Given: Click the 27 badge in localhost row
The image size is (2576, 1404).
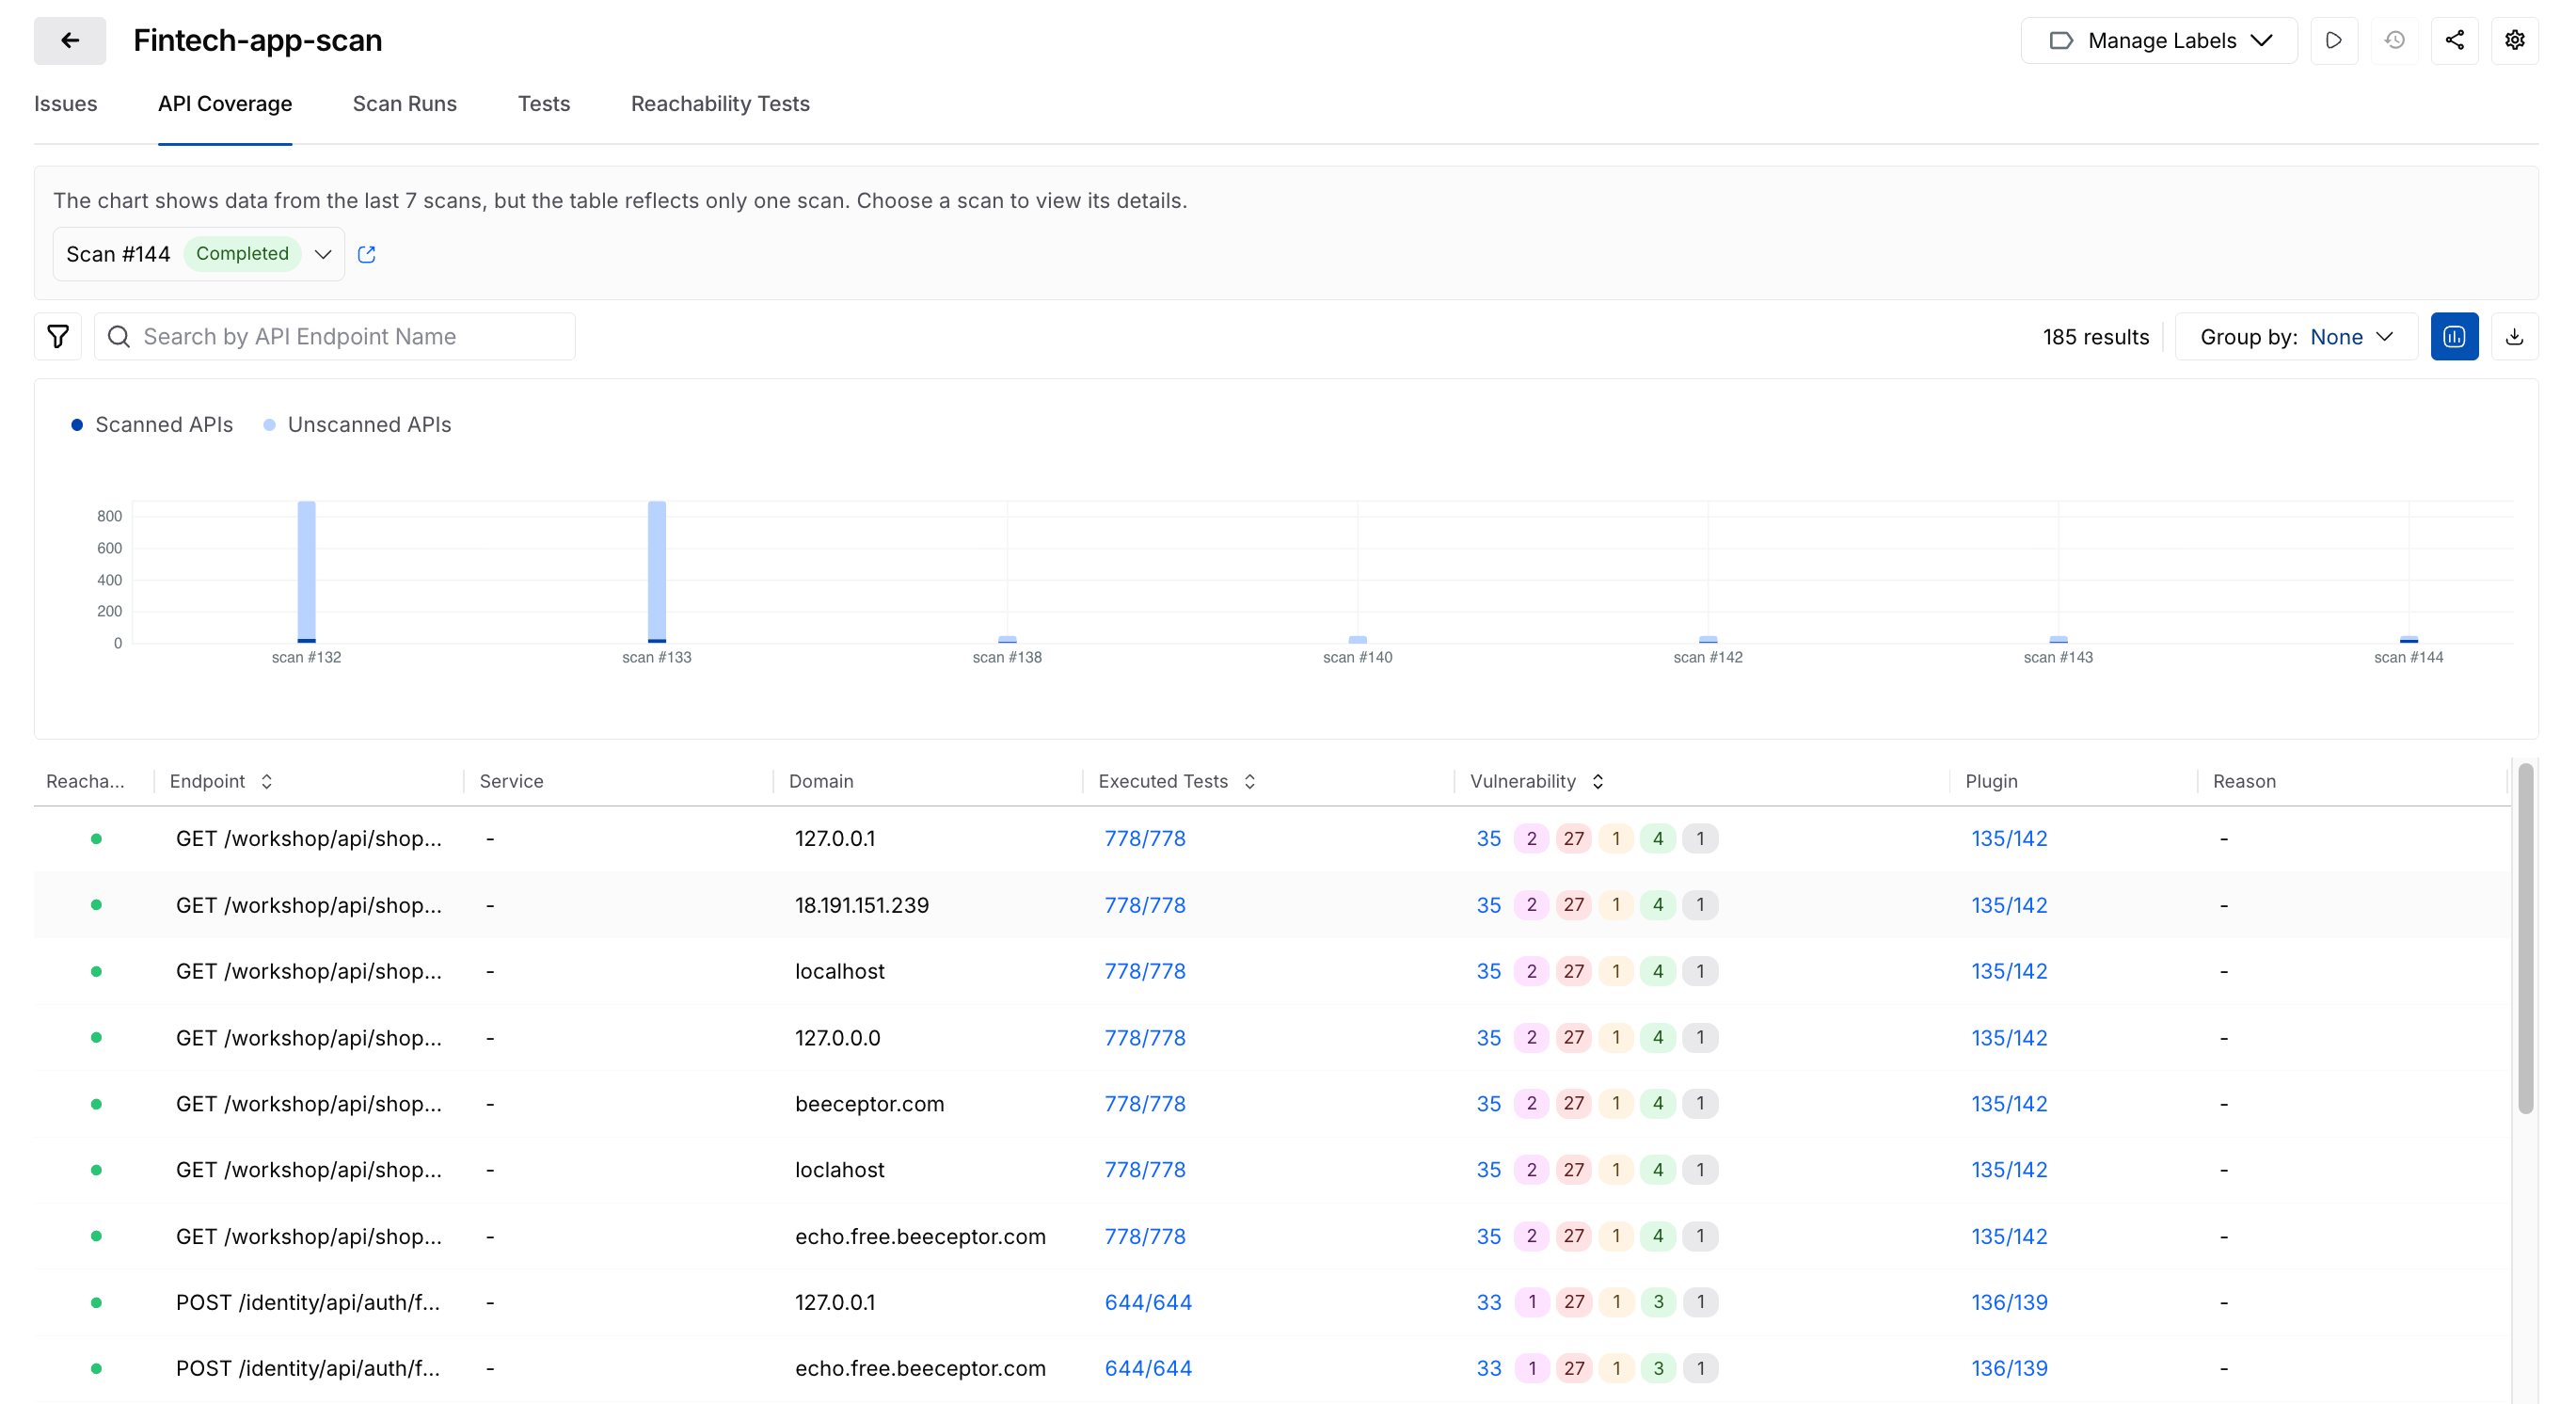Looking at the screenshot, I should click(1573, 971).
